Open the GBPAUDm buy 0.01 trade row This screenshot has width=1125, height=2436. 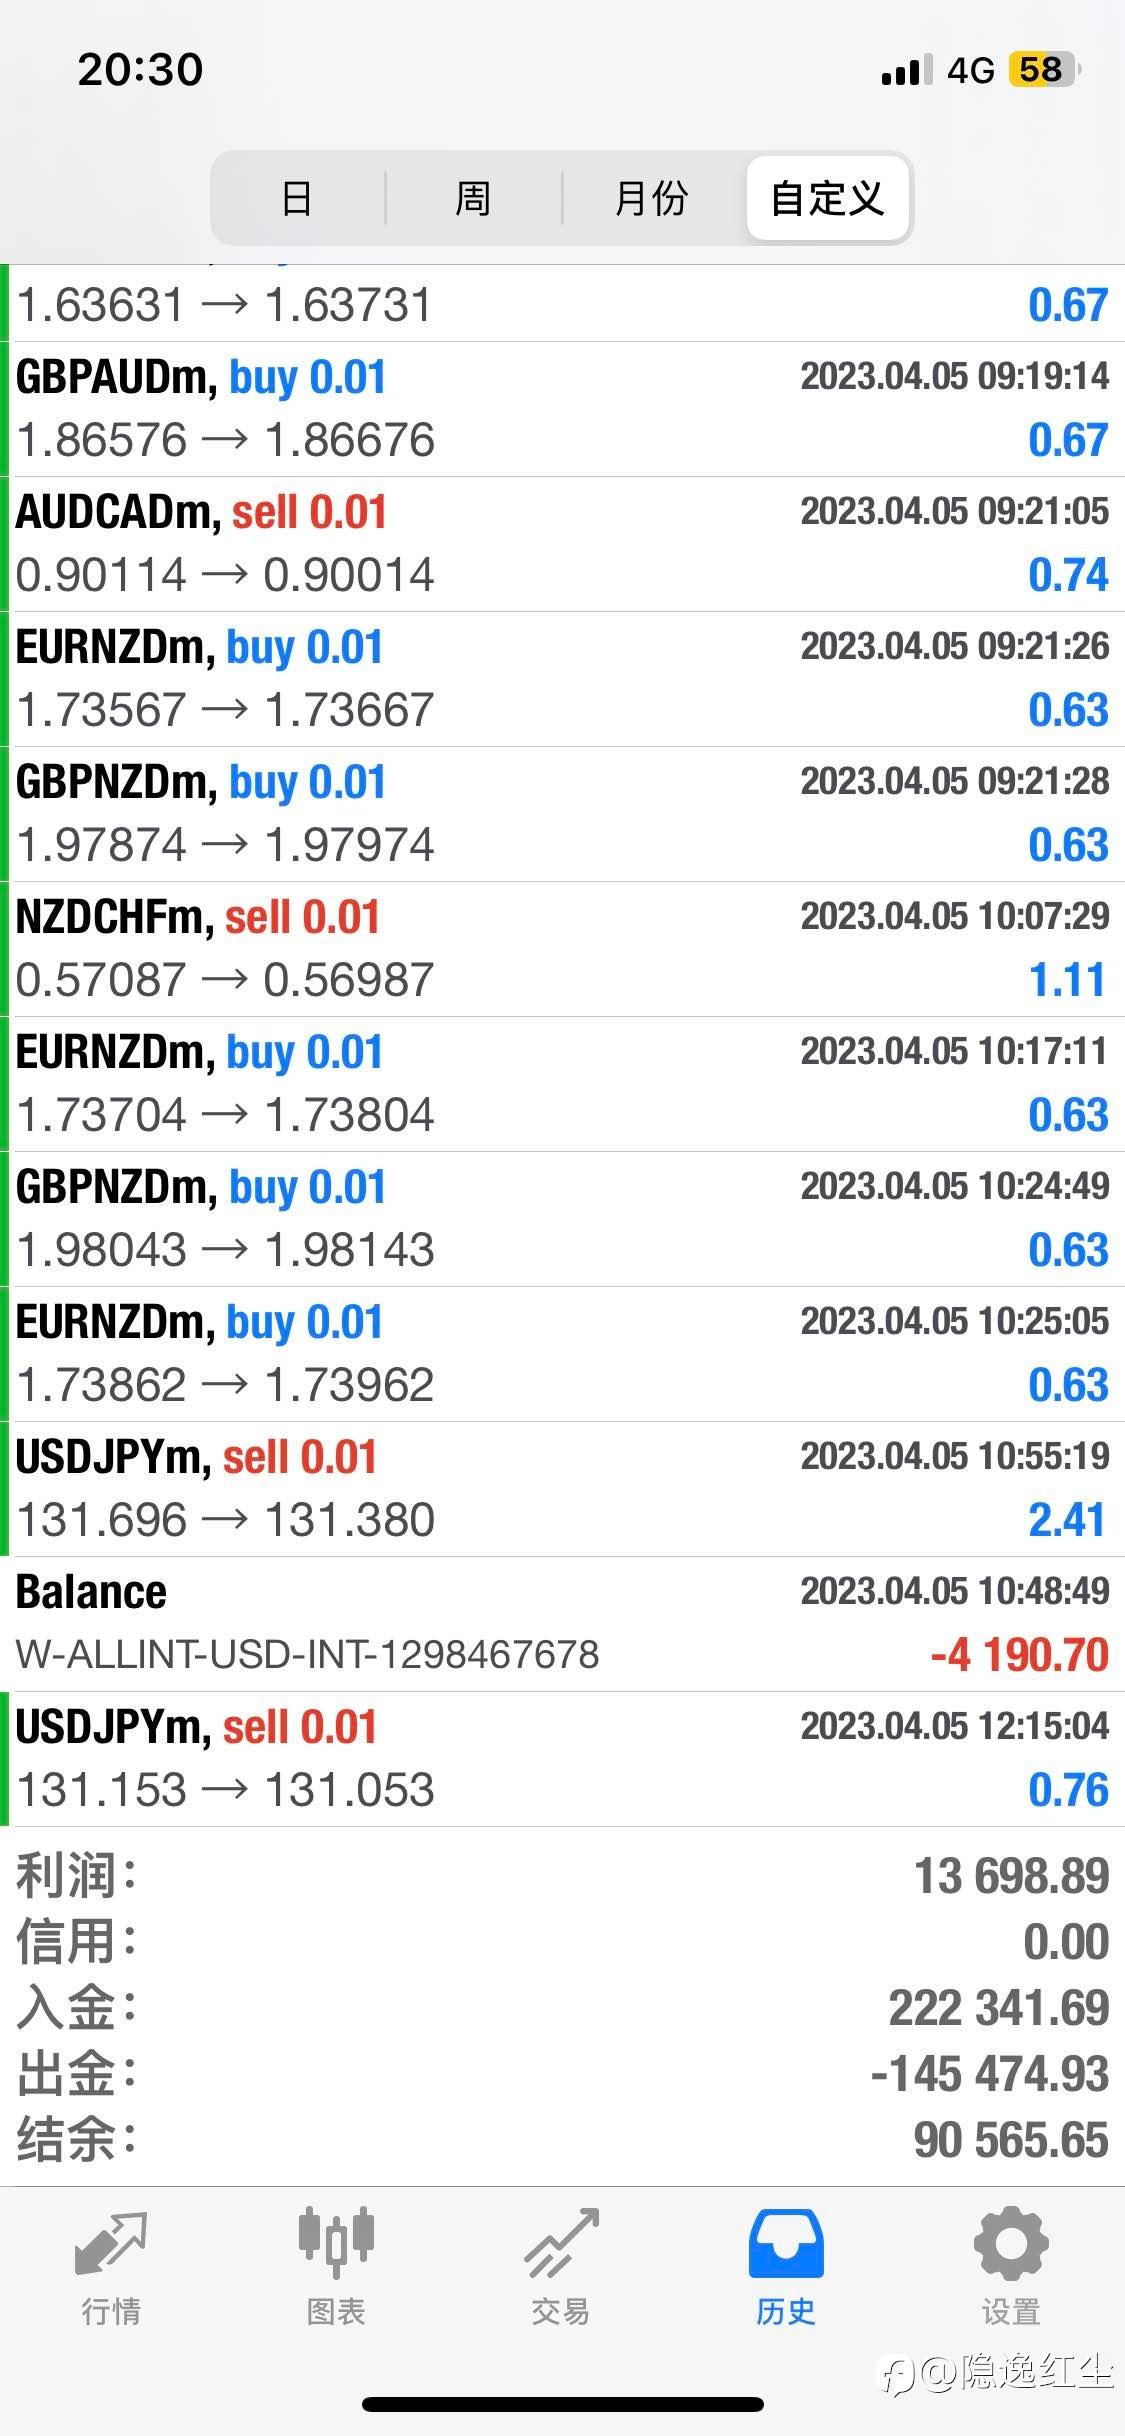click(562, 409)
